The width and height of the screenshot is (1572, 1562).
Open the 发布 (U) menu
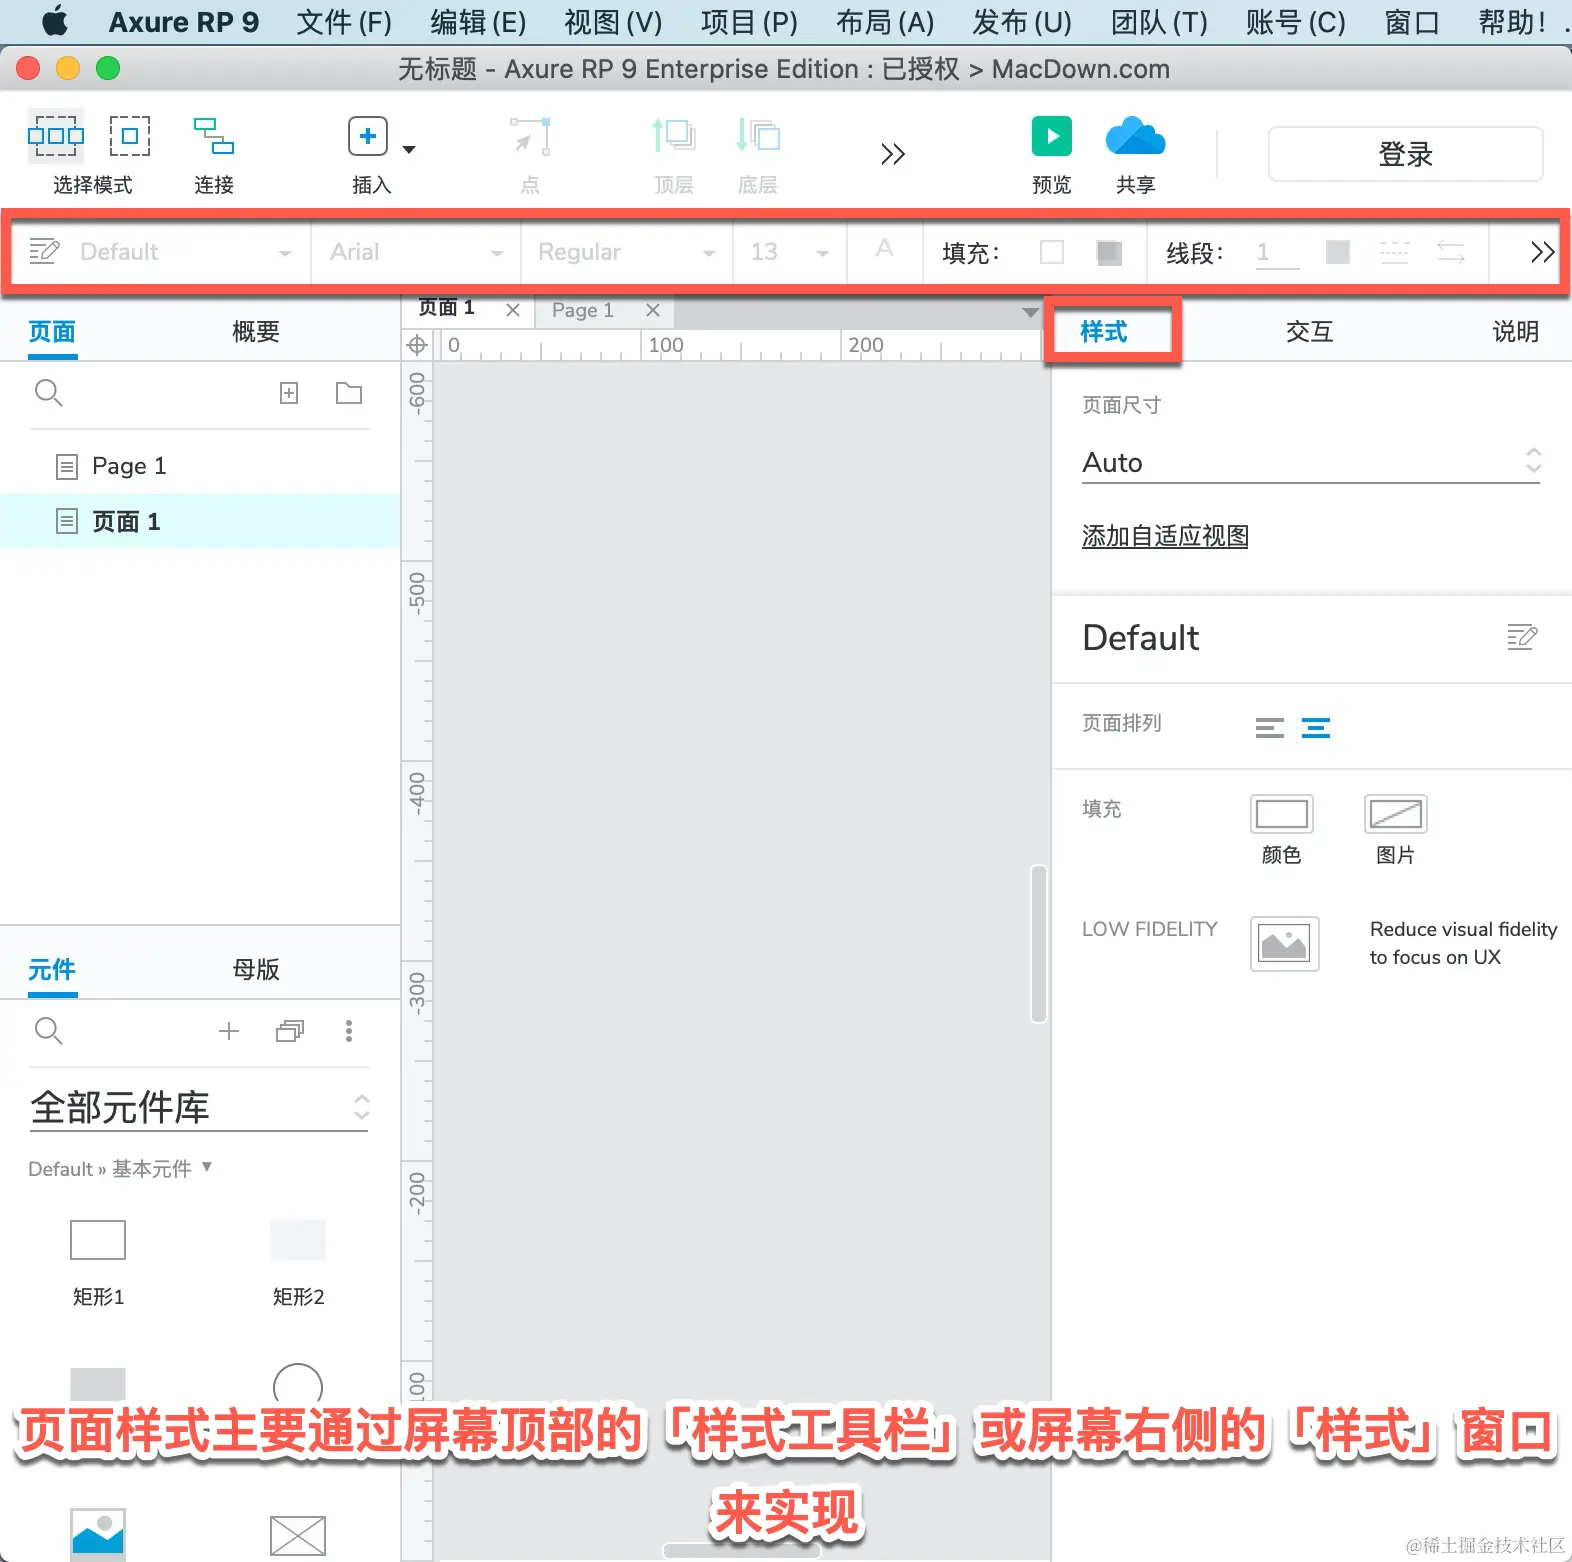pos(1021,22)
